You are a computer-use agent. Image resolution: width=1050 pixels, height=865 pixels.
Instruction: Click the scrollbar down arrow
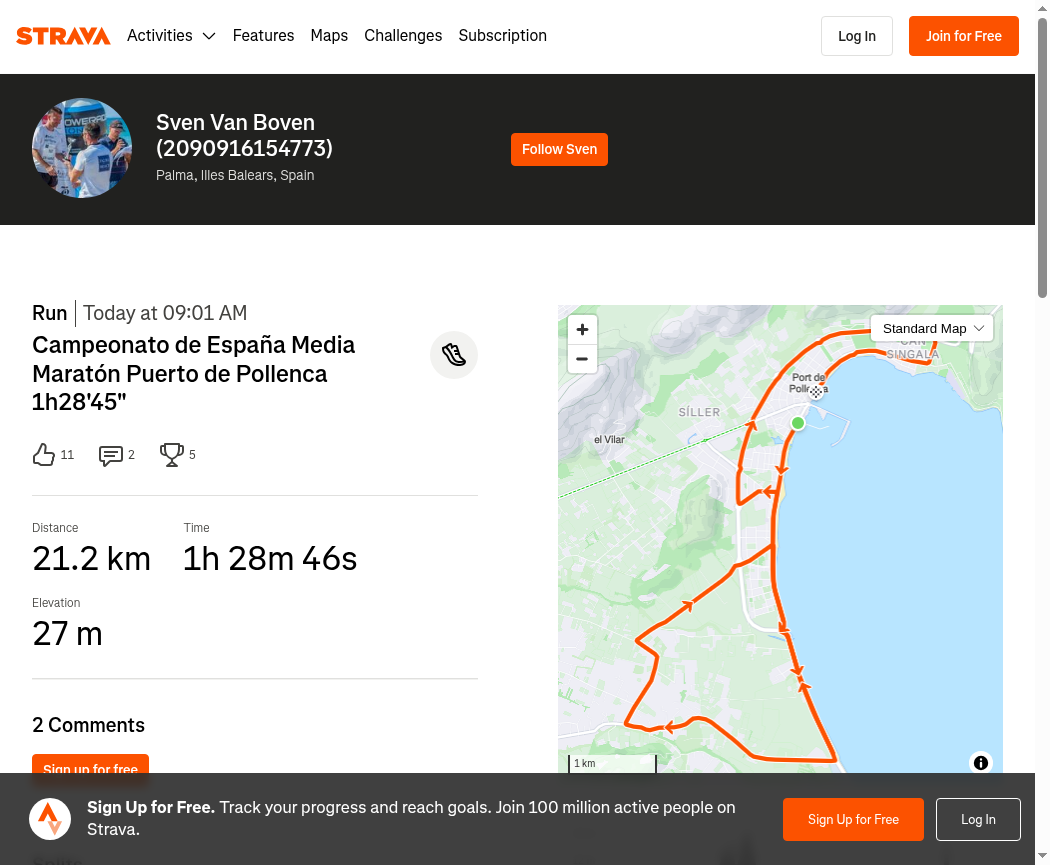(1042, 856)
